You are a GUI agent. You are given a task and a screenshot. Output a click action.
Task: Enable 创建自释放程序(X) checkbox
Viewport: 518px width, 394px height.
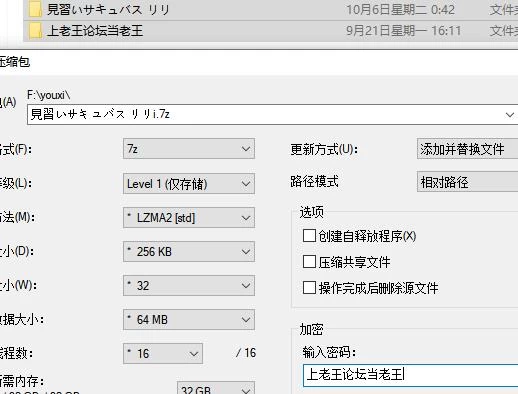[x=309, y=236]
